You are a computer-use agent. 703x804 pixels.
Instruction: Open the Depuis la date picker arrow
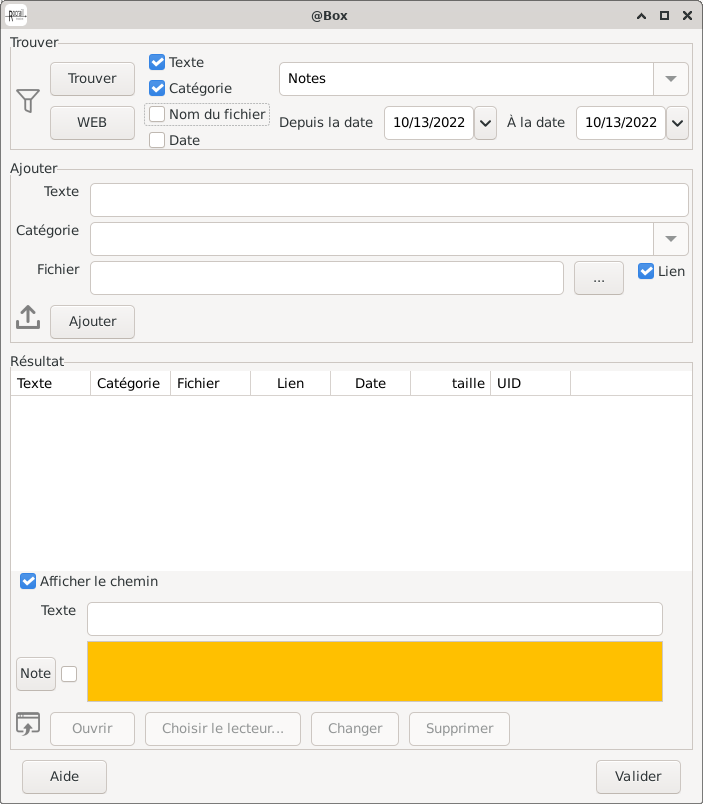[485, 123]
